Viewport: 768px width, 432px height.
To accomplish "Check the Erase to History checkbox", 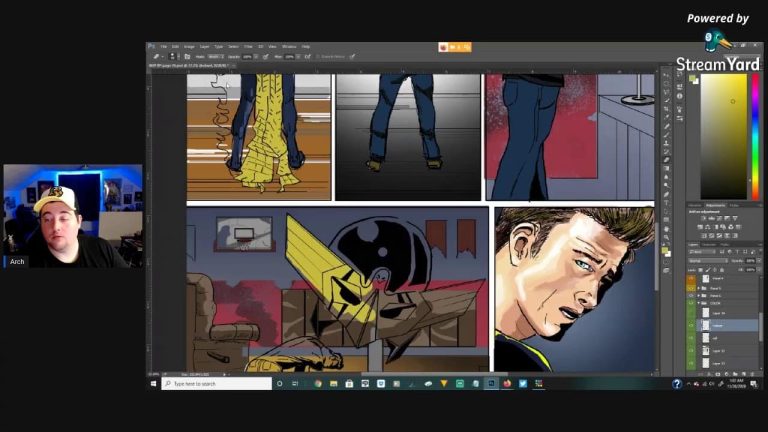I will (318, 57).
